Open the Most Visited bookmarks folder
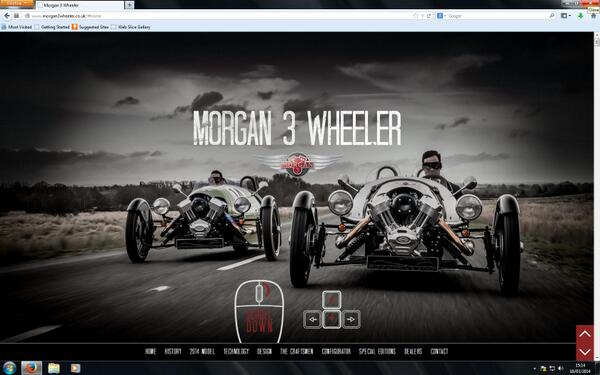600x375 pixels. pos(17,27)
